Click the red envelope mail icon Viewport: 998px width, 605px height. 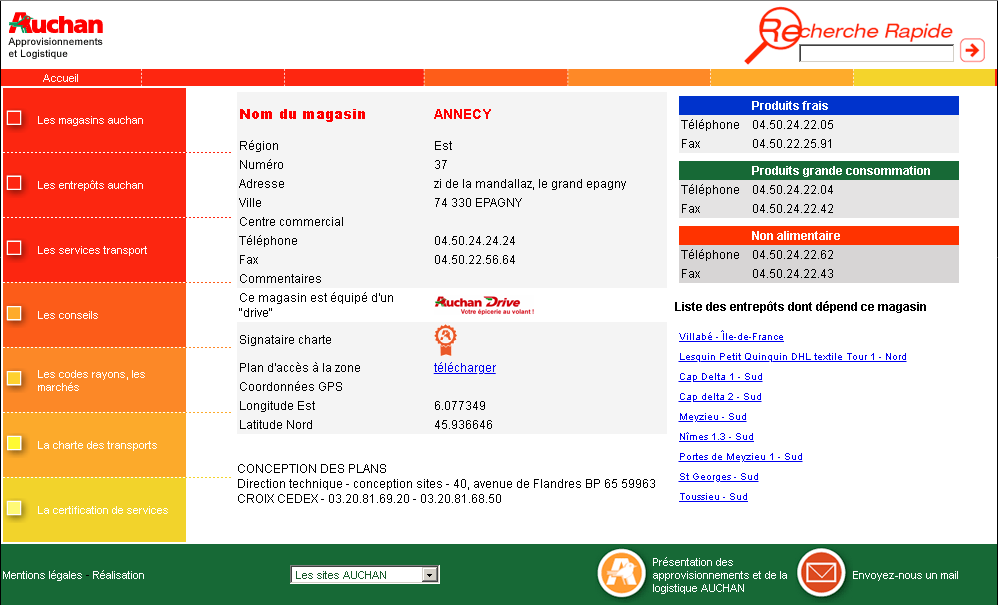click(x=821, y=573)
